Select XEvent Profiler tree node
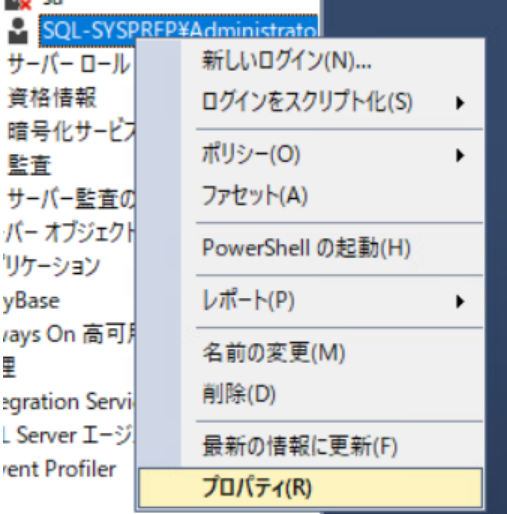Image resolution: width=507 pixels, height=514 pixels. (59, 469)
